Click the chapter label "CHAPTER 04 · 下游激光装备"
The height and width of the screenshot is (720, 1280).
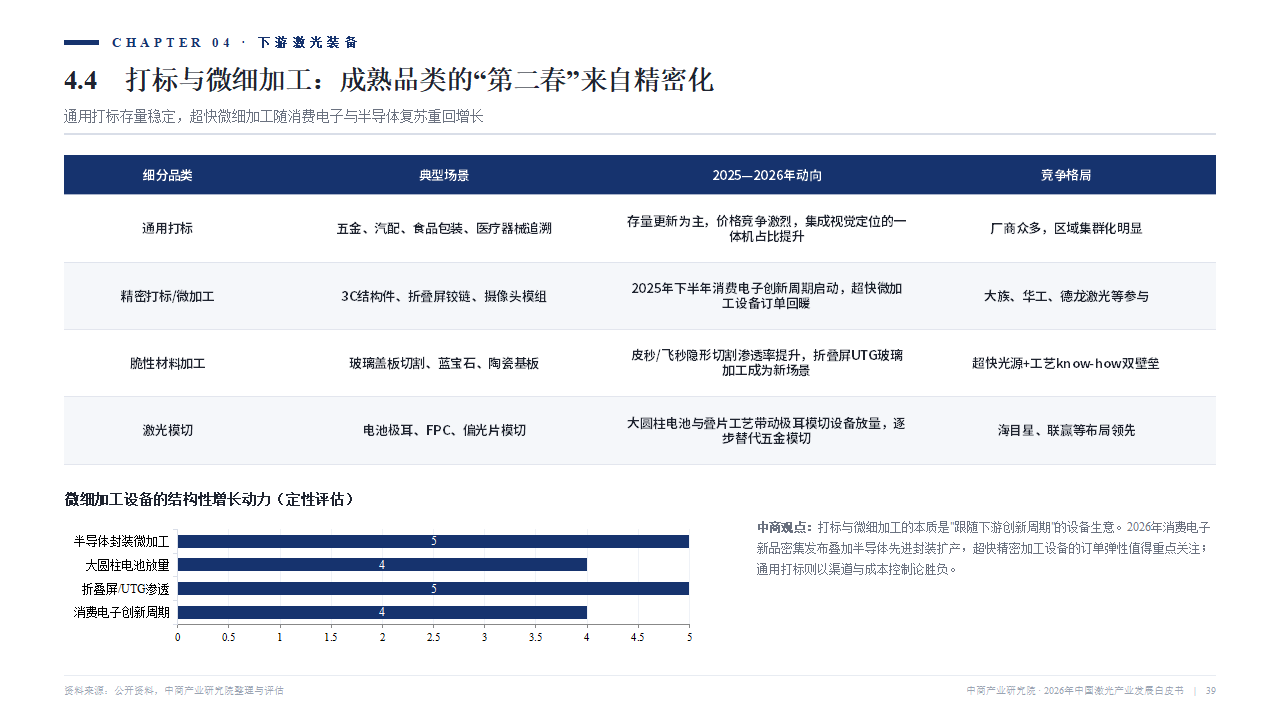pyautogui.click(x=235, y=43)
